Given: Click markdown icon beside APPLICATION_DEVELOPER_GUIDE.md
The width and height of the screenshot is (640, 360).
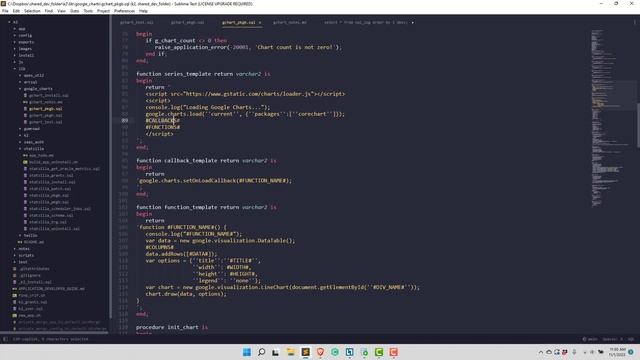Looking at the screenshot, I should (15, 289).
